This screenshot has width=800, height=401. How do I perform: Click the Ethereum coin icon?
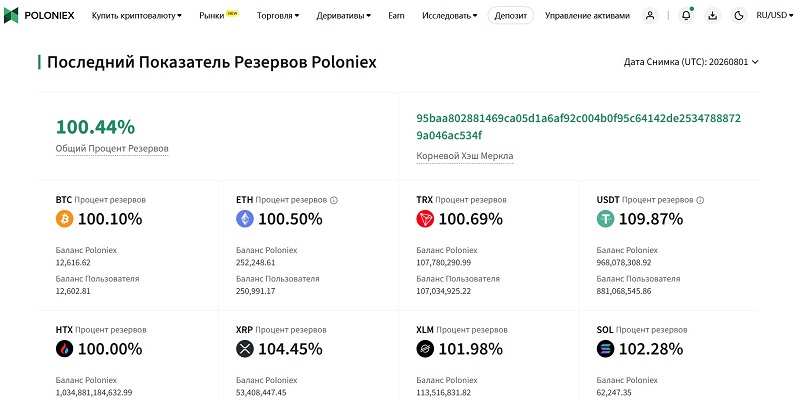(x=245, y=219)
